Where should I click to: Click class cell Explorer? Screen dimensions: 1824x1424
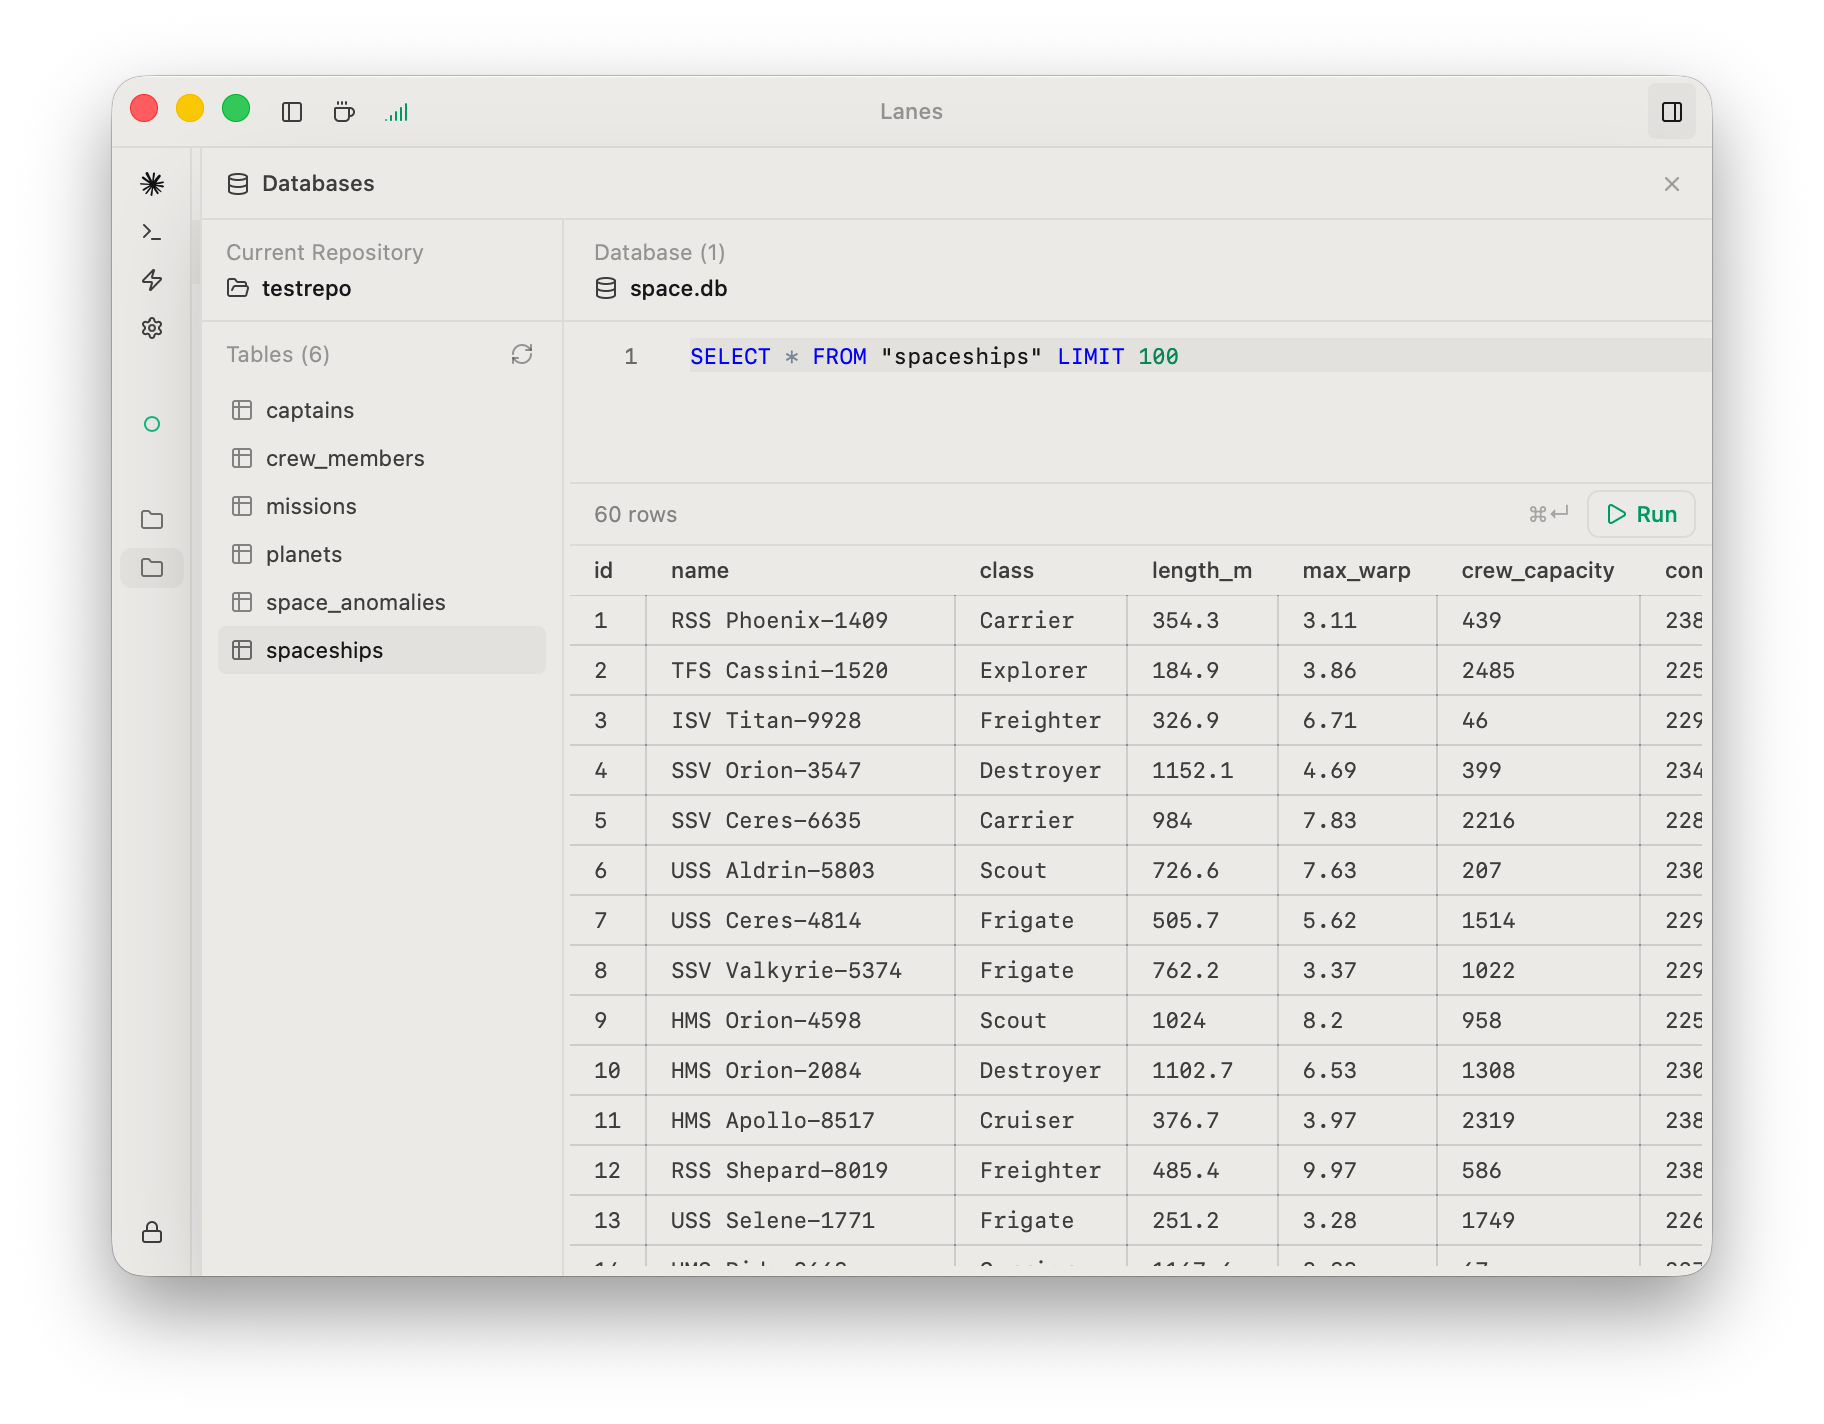1041,670
